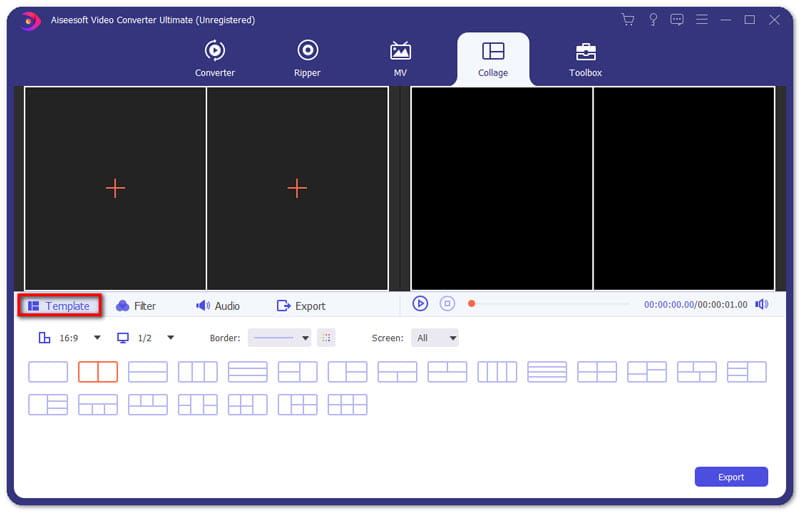This screenshot has width=800, height=512.
Task: Click the 00:00:00.00/00:00:01.00 time display
Action: [x=696, y=305]
